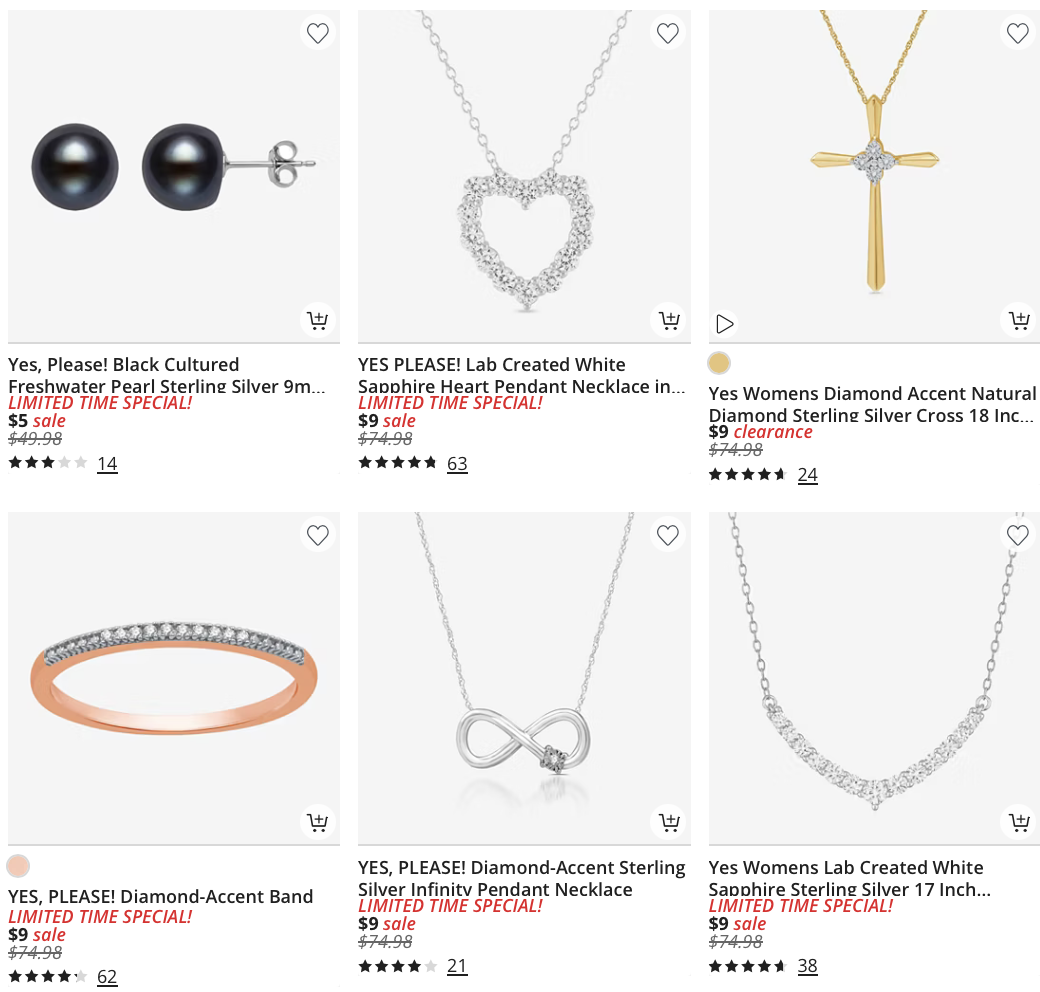Toggle wishlist heart on gold cross pendant
The height and width of the screenshot is (992, 1040).
click(1017, 33)
